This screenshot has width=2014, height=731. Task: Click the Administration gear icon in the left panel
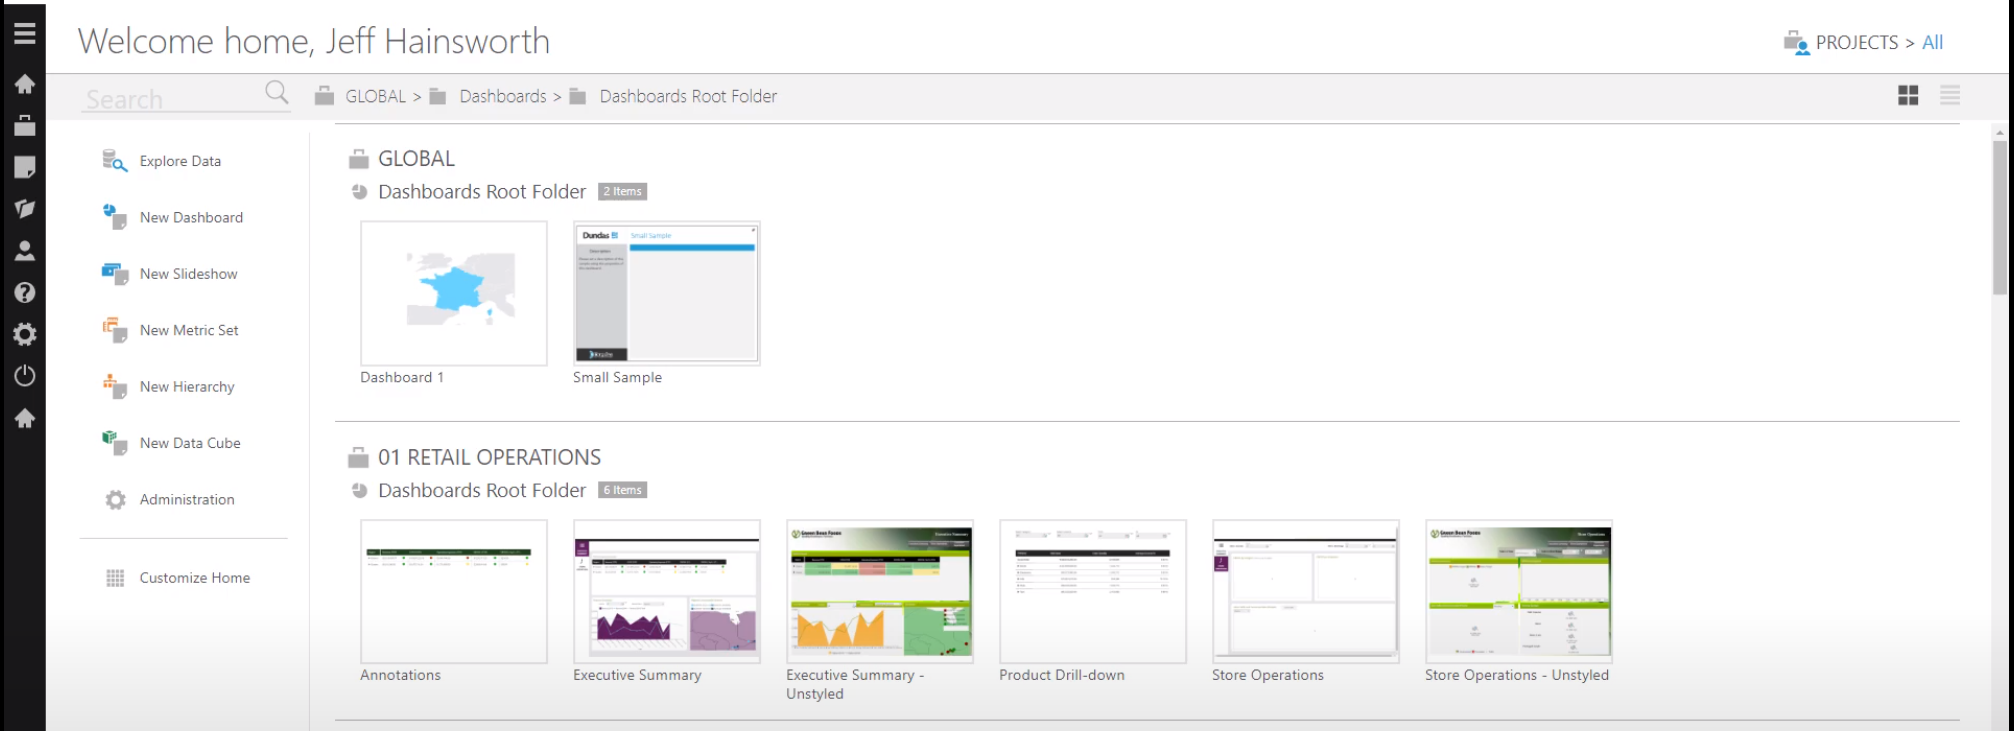[116, 499]
